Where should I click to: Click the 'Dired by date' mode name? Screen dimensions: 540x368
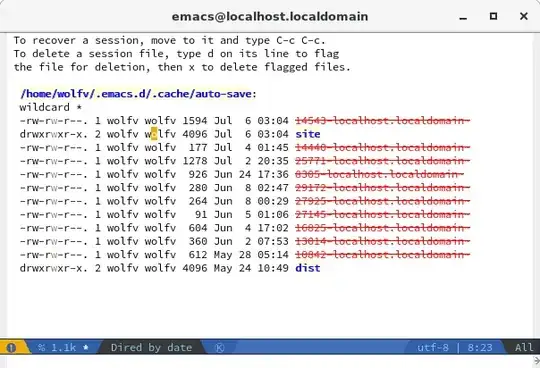pos(152,348)
